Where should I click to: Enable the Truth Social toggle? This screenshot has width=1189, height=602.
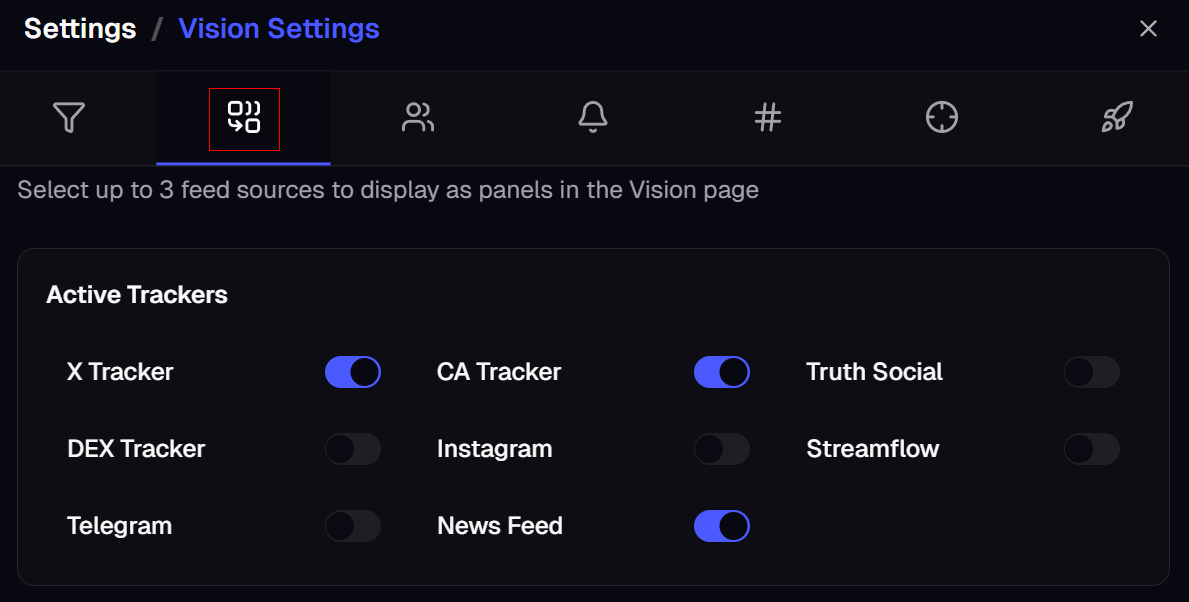pyautogui.click(x=1091, y=372)
